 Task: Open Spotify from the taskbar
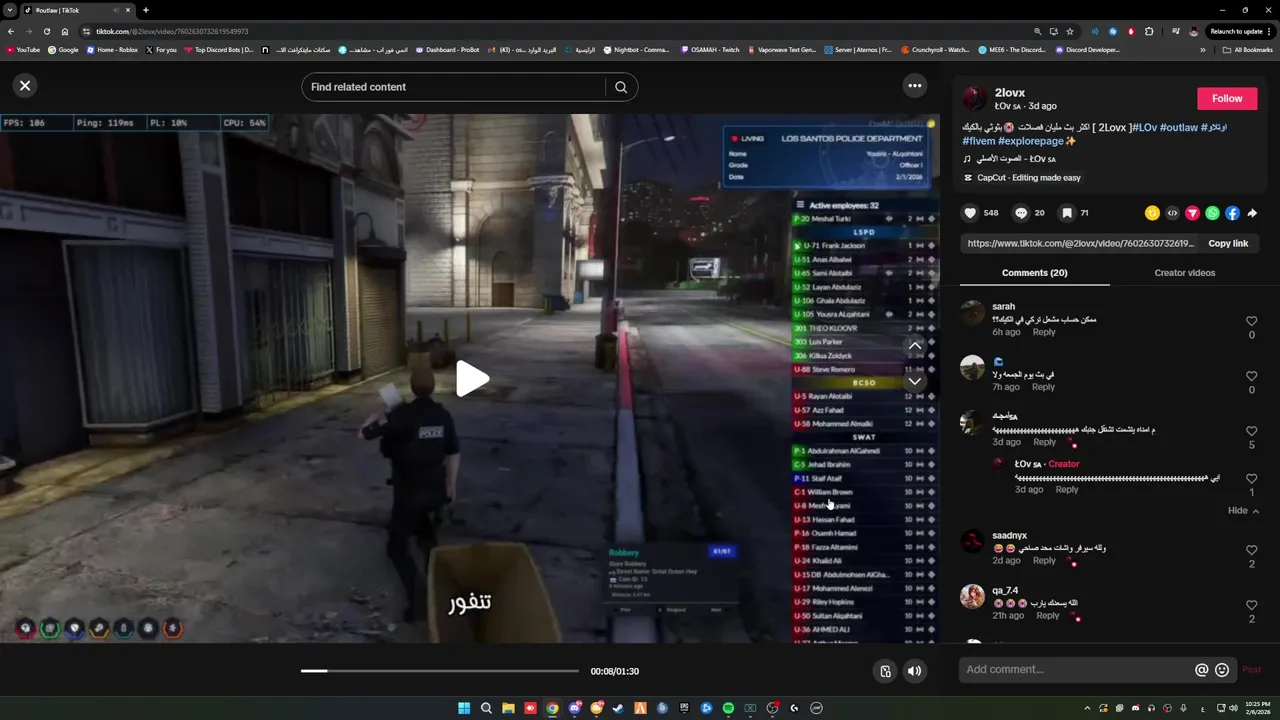(x=728, y=708)
